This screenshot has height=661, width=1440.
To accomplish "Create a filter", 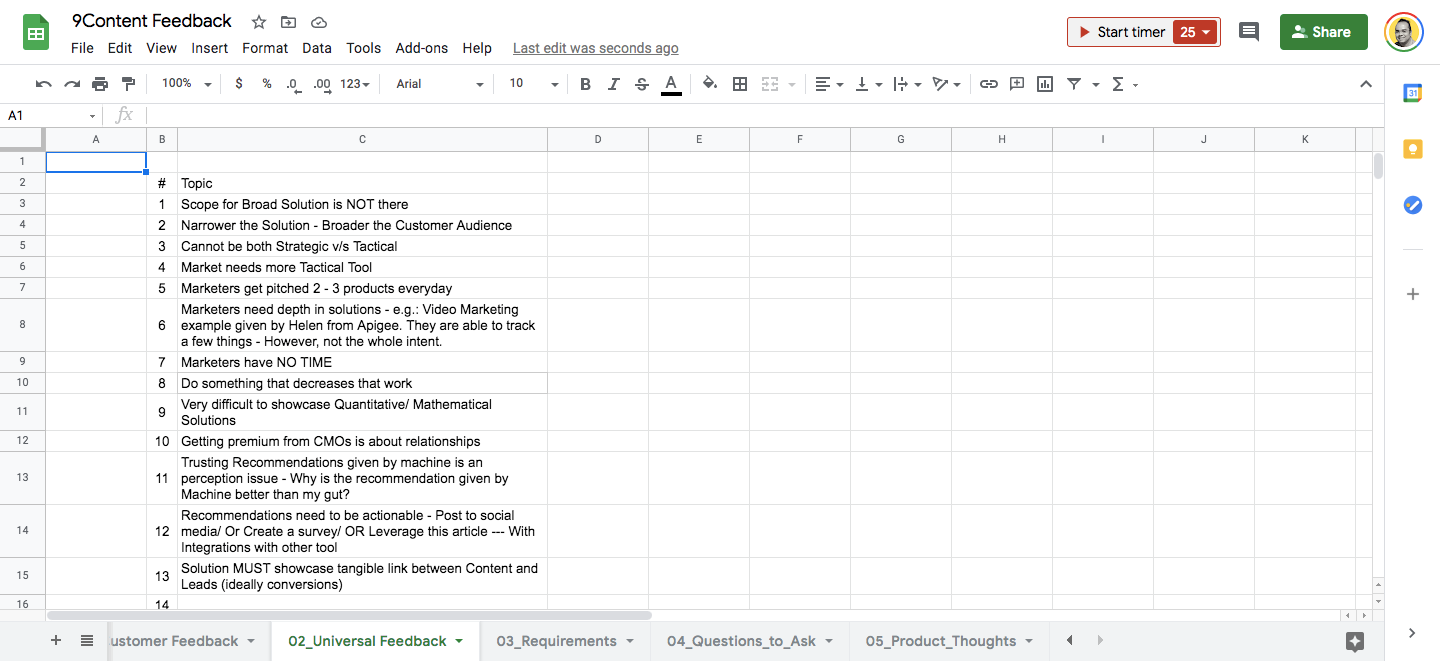I will [1074, 84].
